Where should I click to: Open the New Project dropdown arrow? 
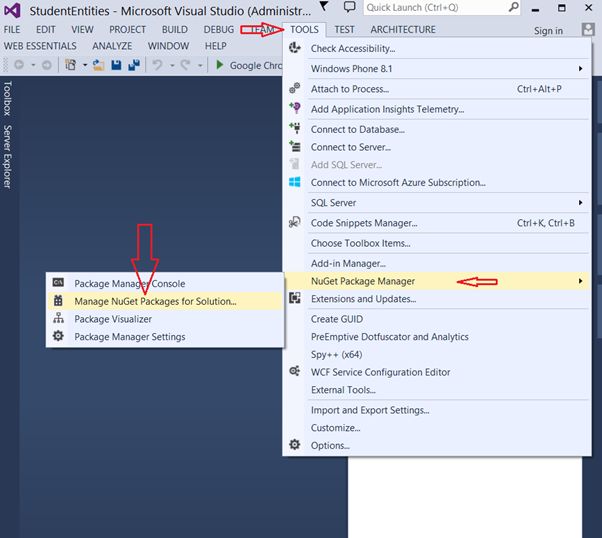pos(84,65)
